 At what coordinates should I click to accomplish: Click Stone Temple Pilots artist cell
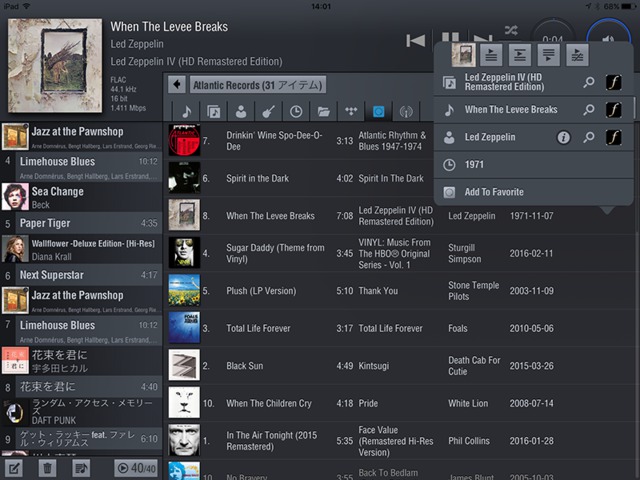point(473,291)
